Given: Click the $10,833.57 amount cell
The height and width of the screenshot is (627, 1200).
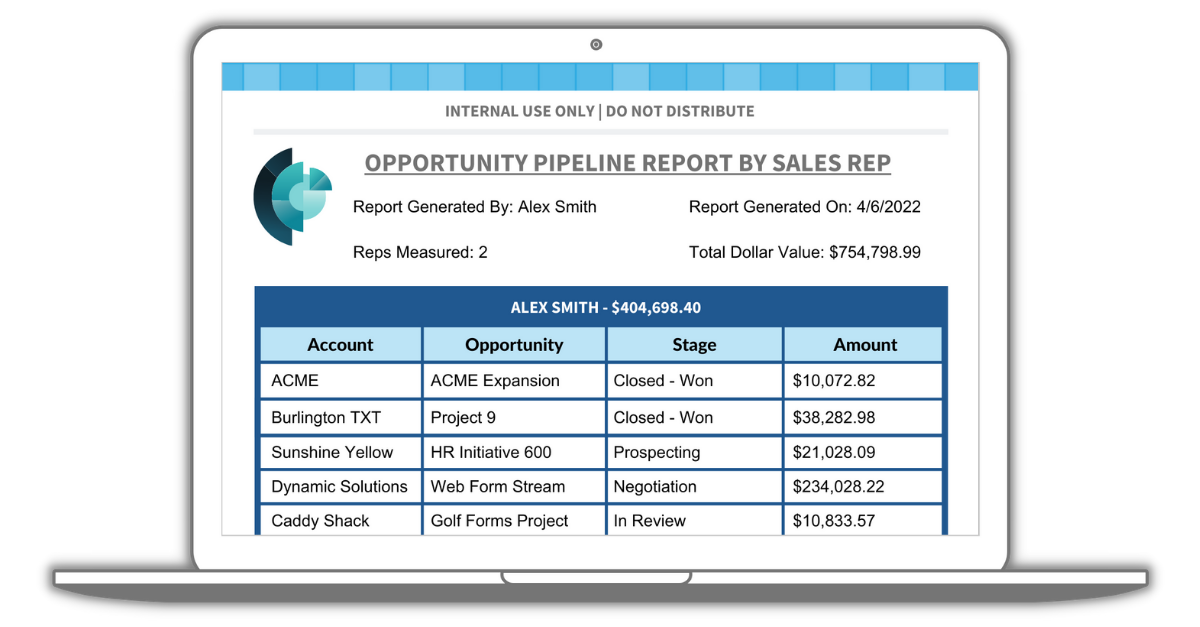Looking at the screenshot, I should pyautogui.click(x=864, y=520).
